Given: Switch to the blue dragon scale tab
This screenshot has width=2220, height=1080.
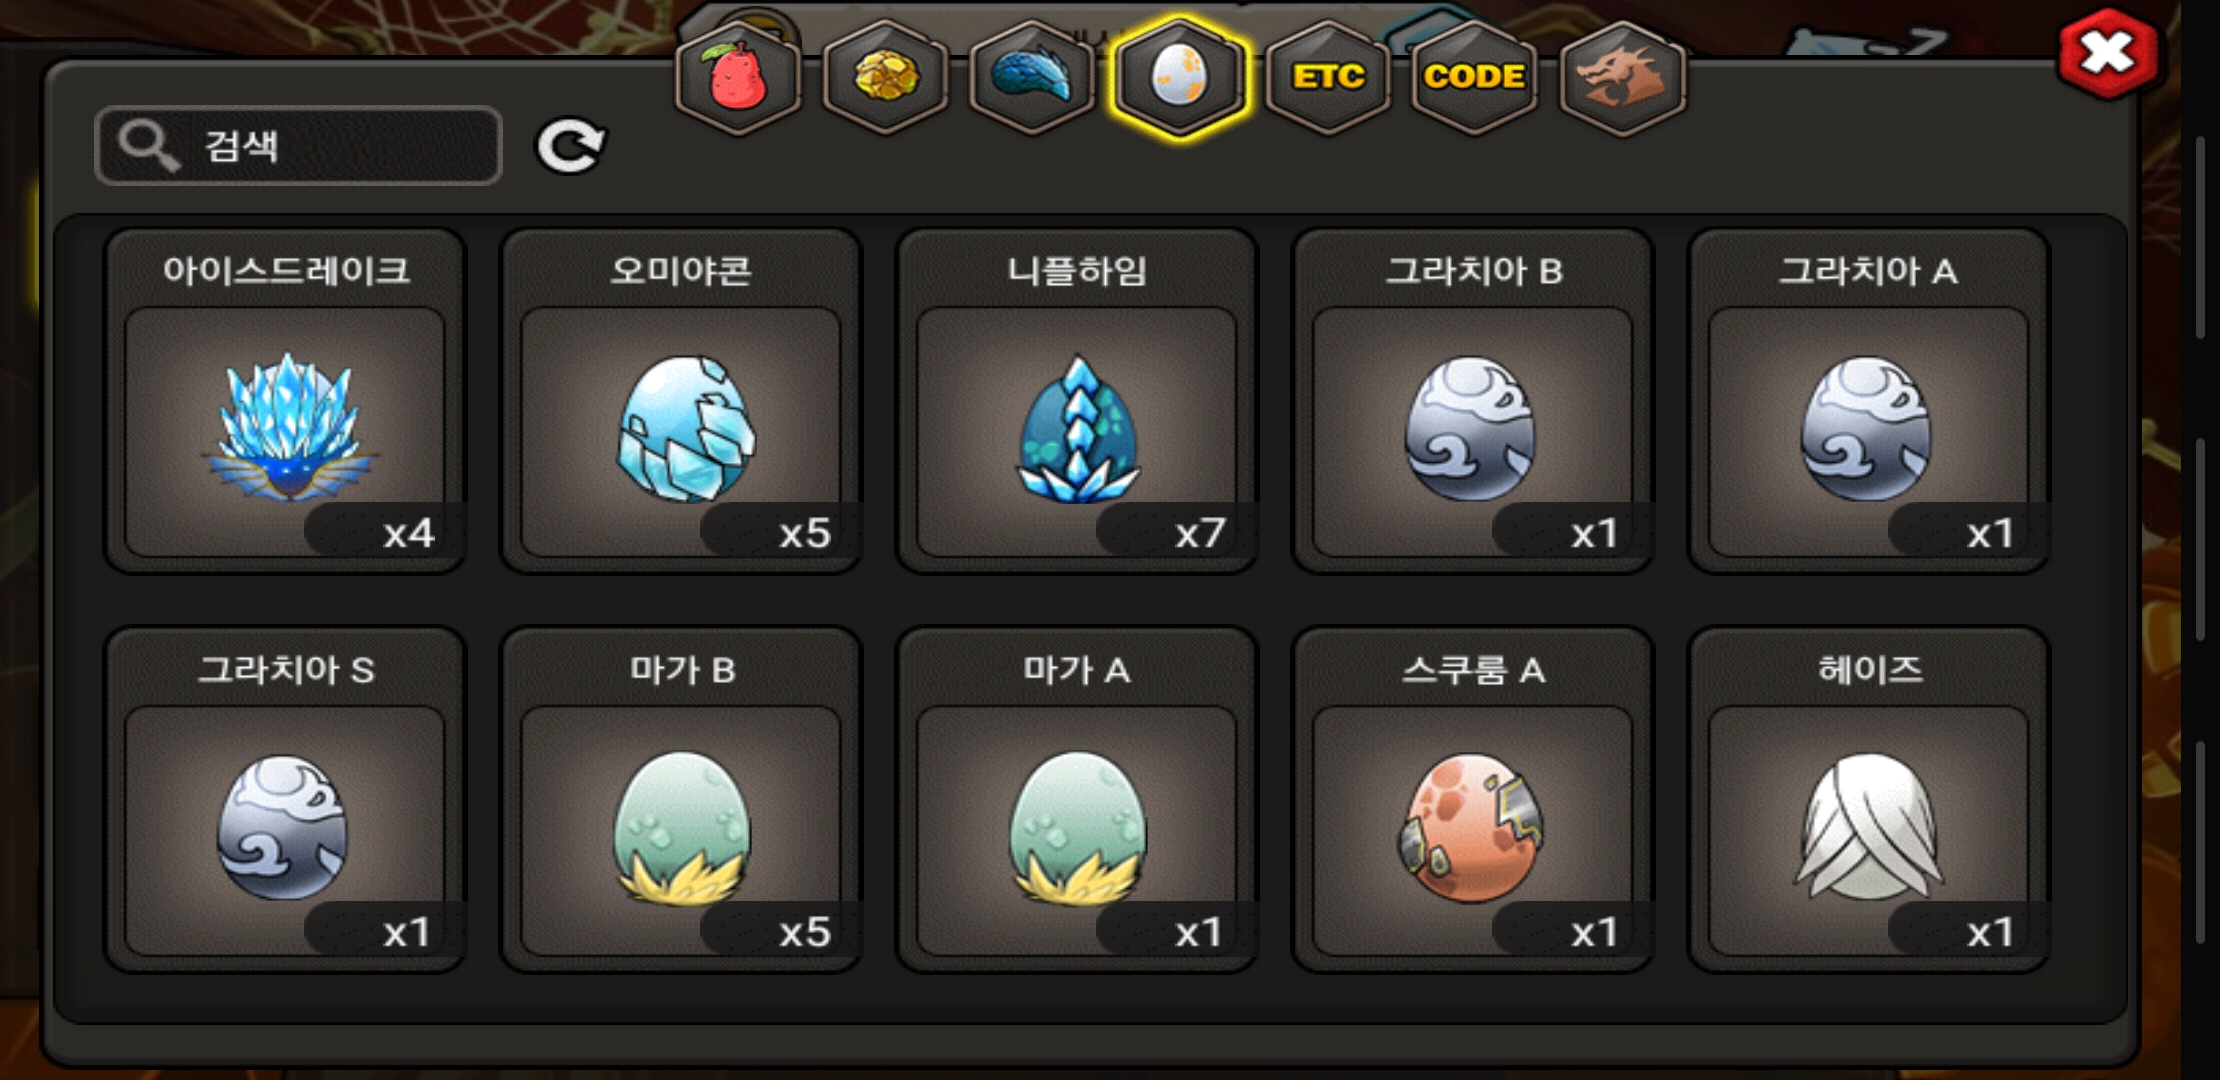Looking at the screenshot, I should tap(1032, 78).
